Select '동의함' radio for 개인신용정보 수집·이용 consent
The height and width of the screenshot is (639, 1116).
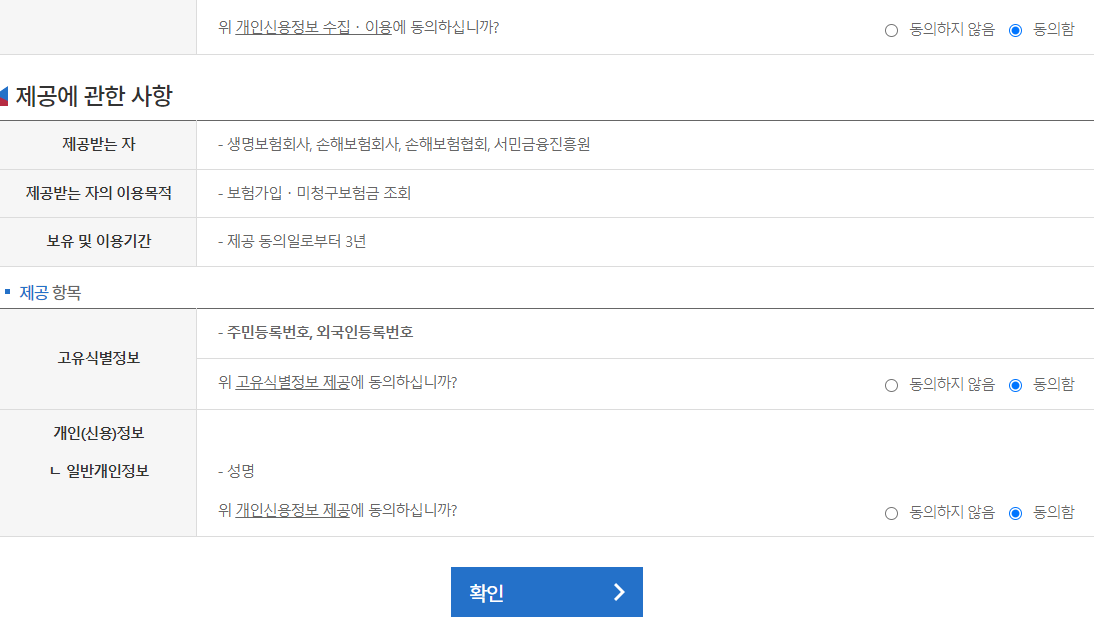[1016, 30]
